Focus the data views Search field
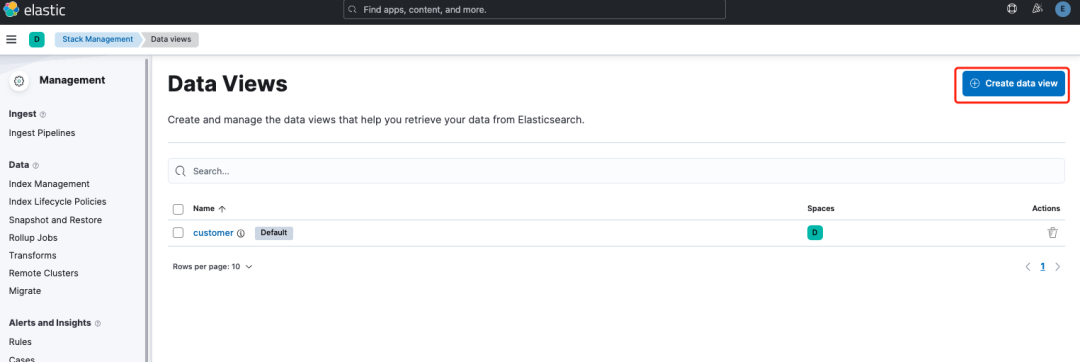Image resolution: width=1080 pixels, height=362 pixels. [616, 171]
